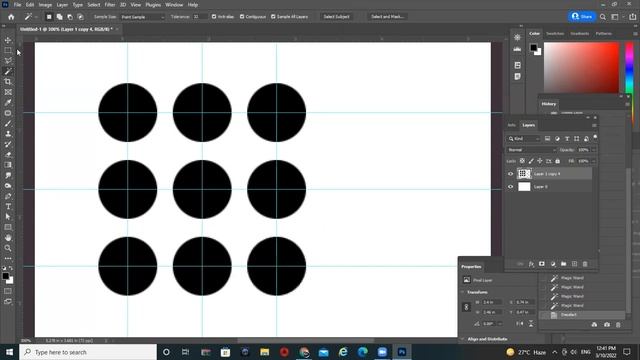The image size is (640, 360).
Task: Select the Pen tool
Action: tap(8, 196)
